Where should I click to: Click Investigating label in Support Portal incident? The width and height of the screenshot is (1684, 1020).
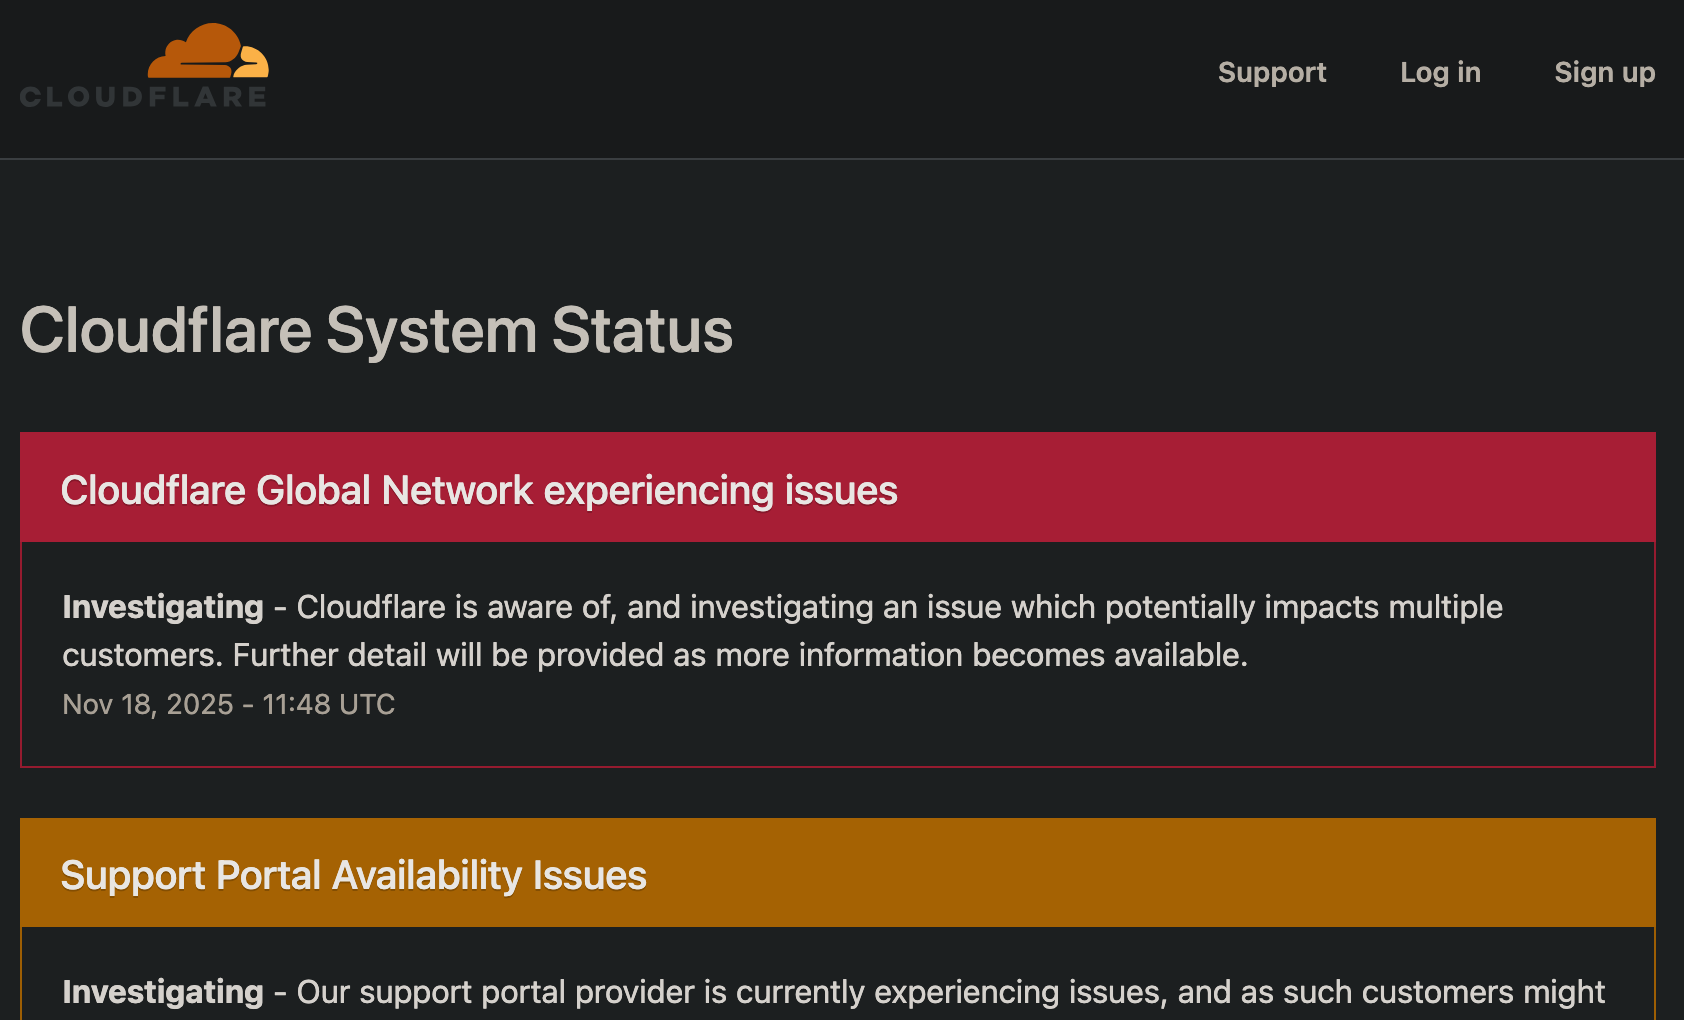[163, 992]
